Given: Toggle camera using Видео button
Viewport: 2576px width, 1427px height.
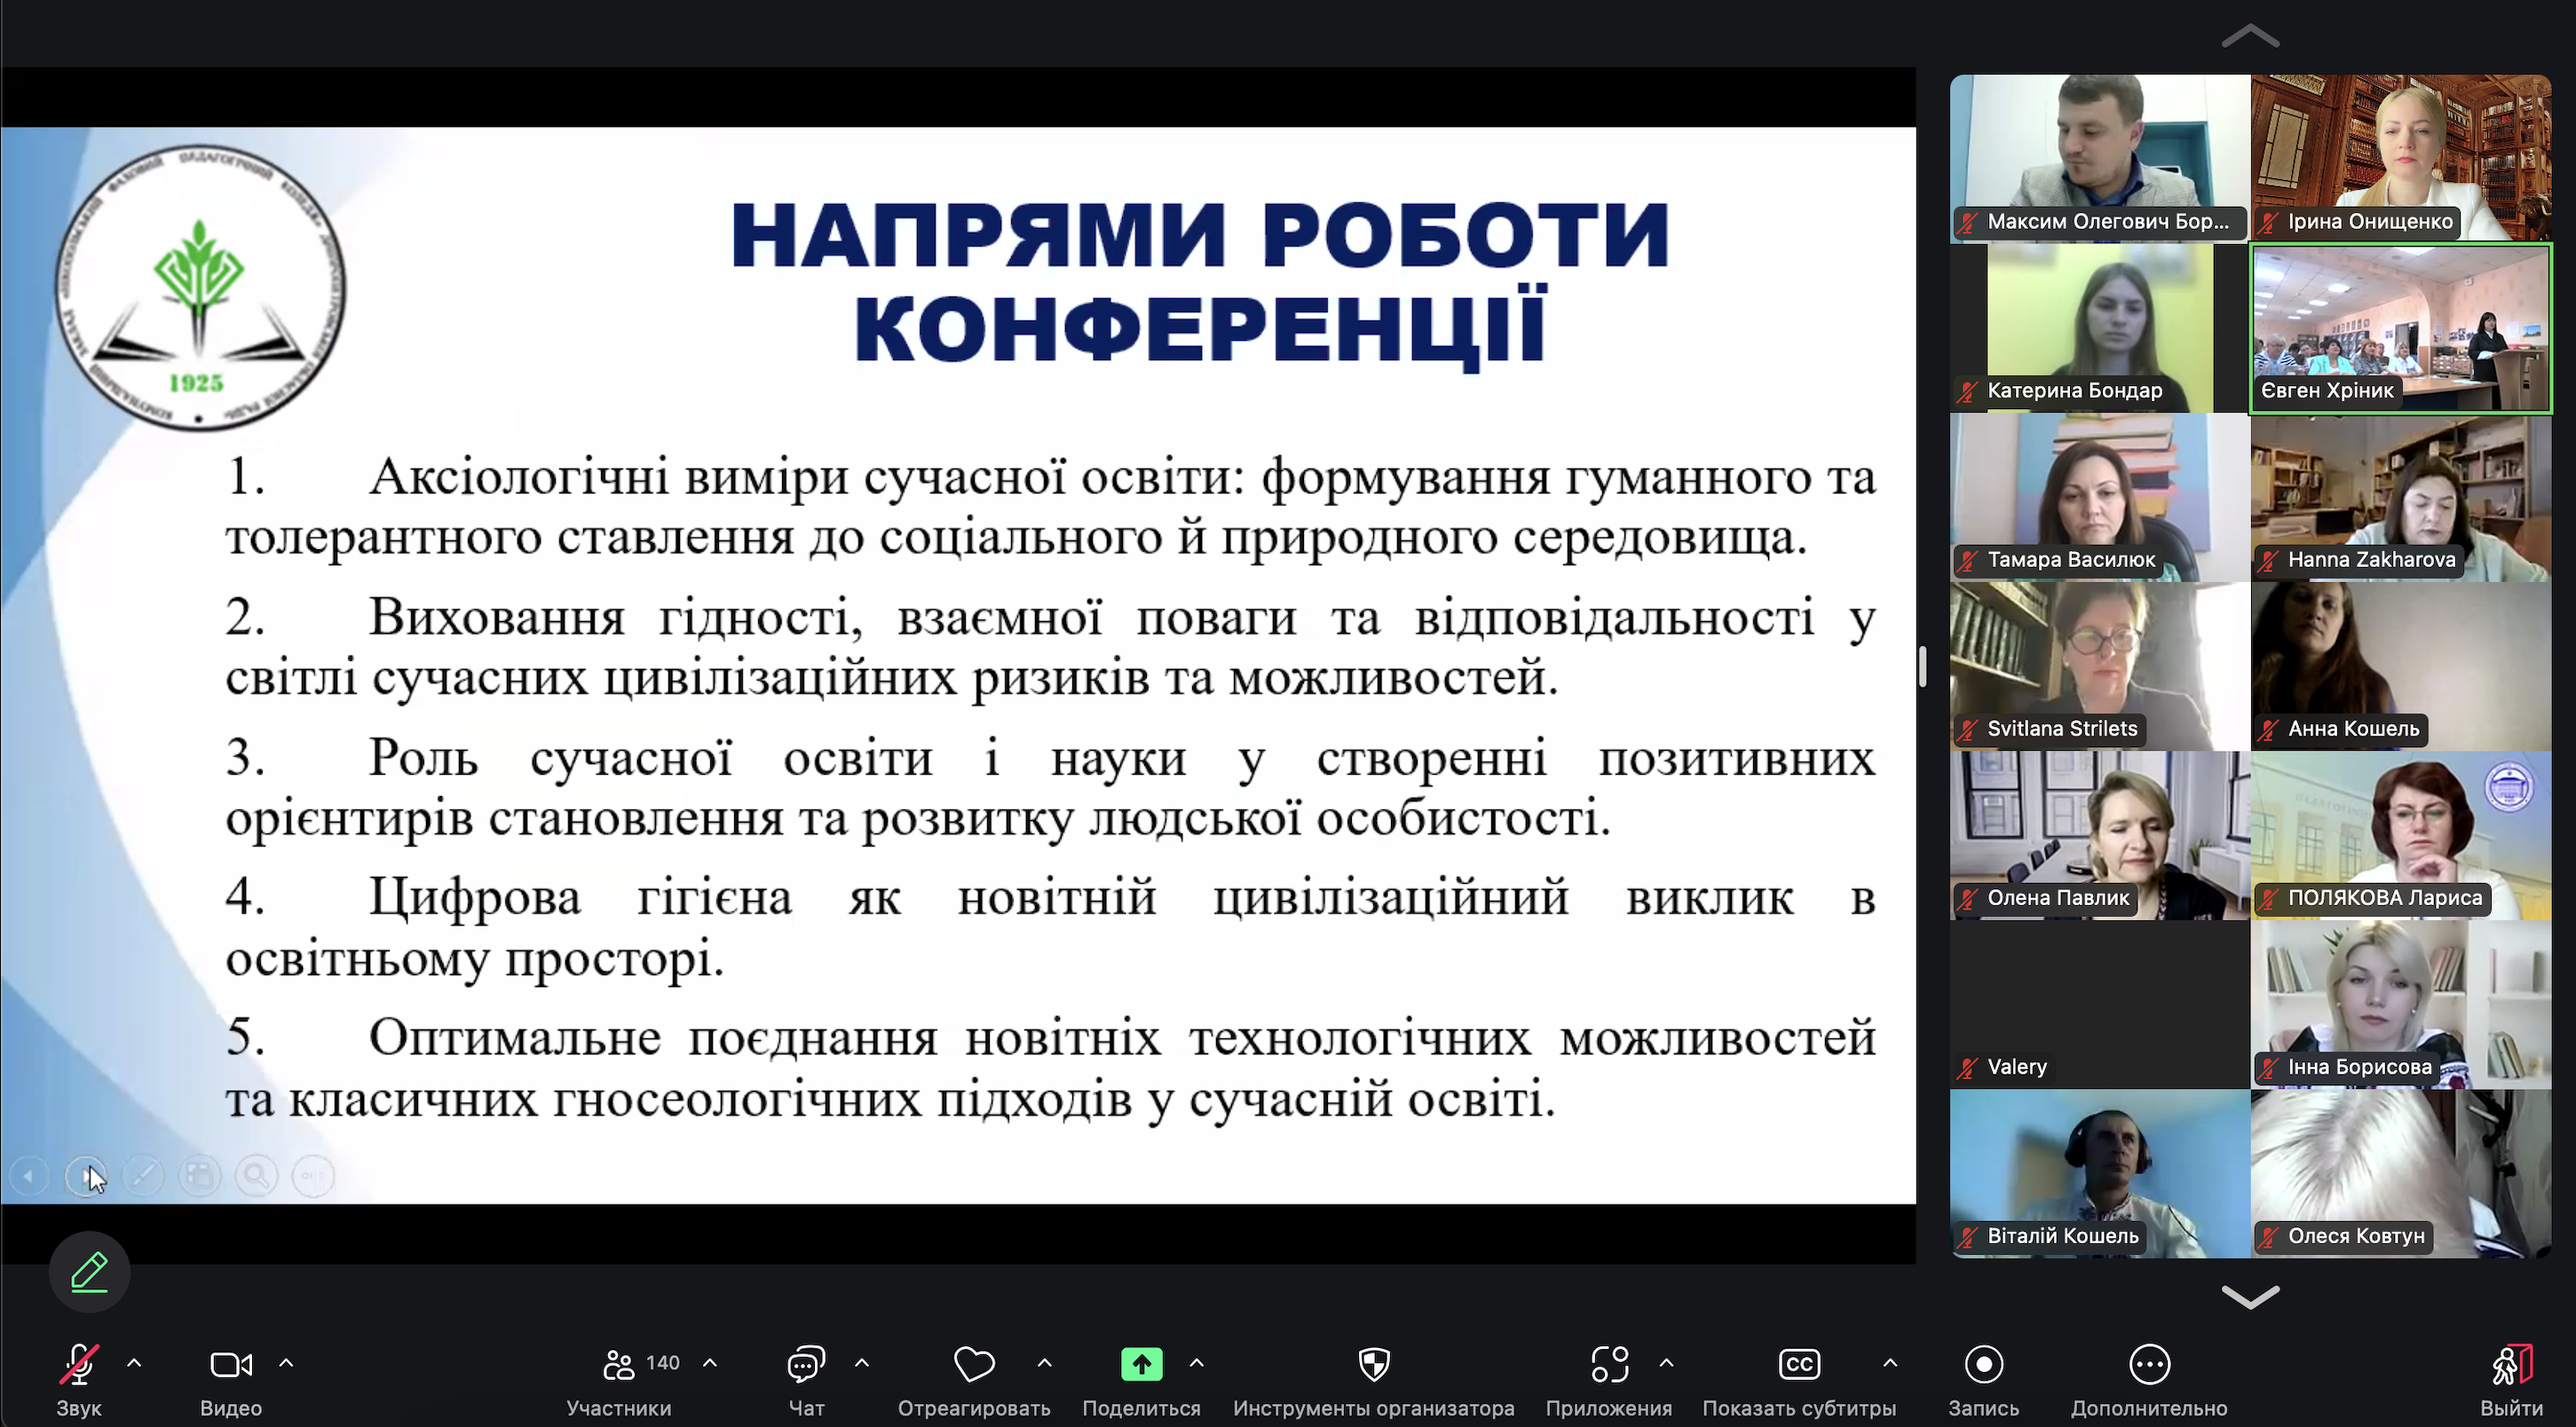Looking at the screenshot, I should coord(231,1364).
